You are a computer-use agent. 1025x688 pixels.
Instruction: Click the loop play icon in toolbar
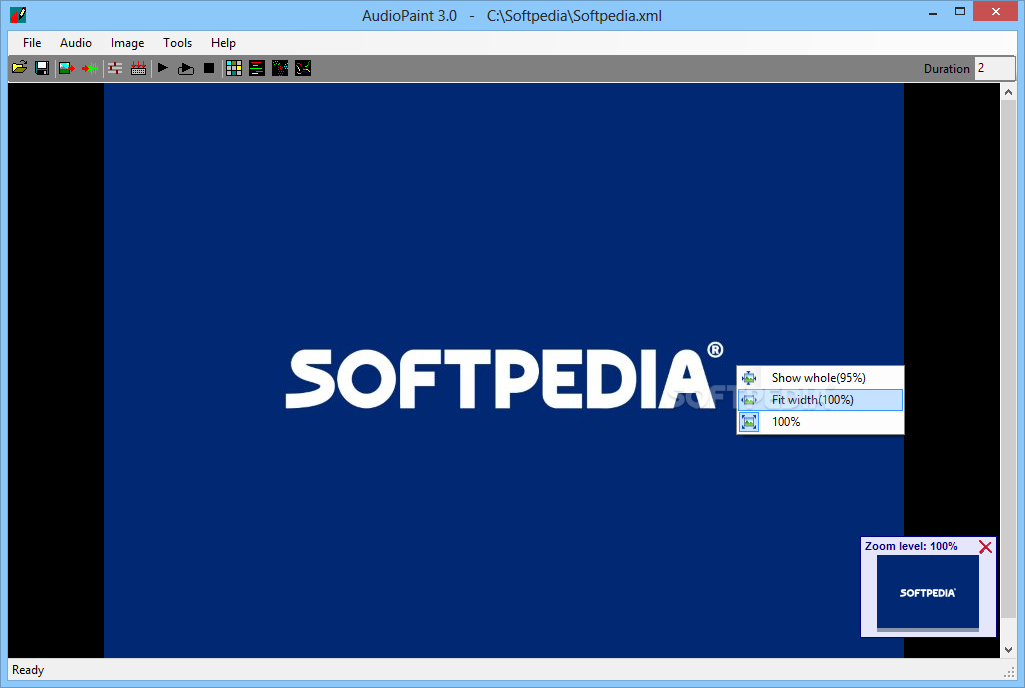pos(186,68)
